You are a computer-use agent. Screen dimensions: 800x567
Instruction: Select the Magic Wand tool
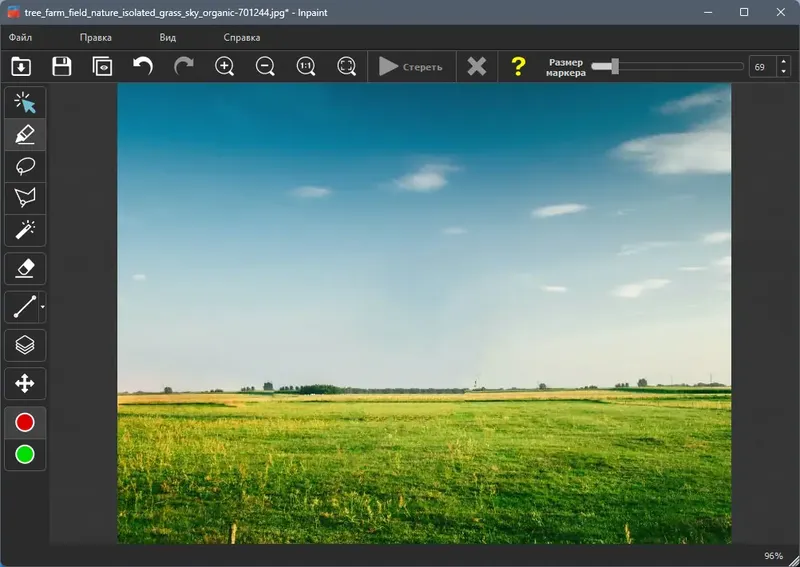tap(25, 230)
